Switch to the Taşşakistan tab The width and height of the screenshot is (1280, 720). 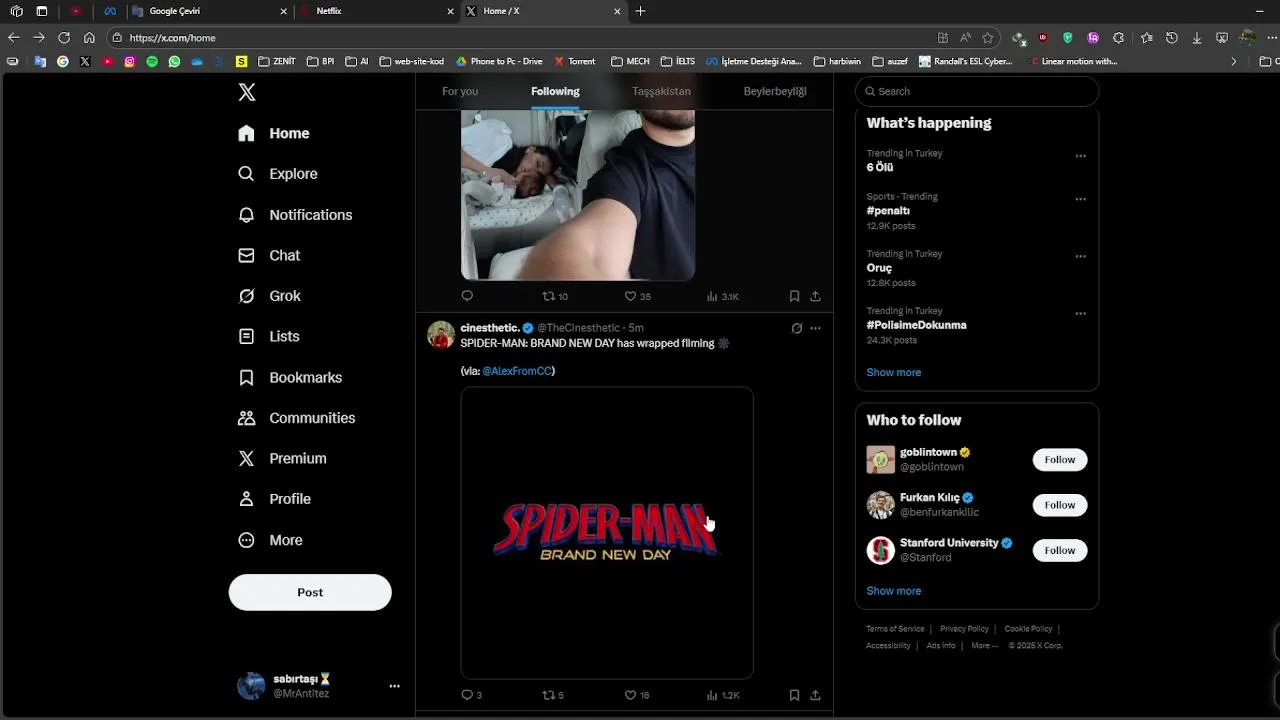click(x=661, y=91)
